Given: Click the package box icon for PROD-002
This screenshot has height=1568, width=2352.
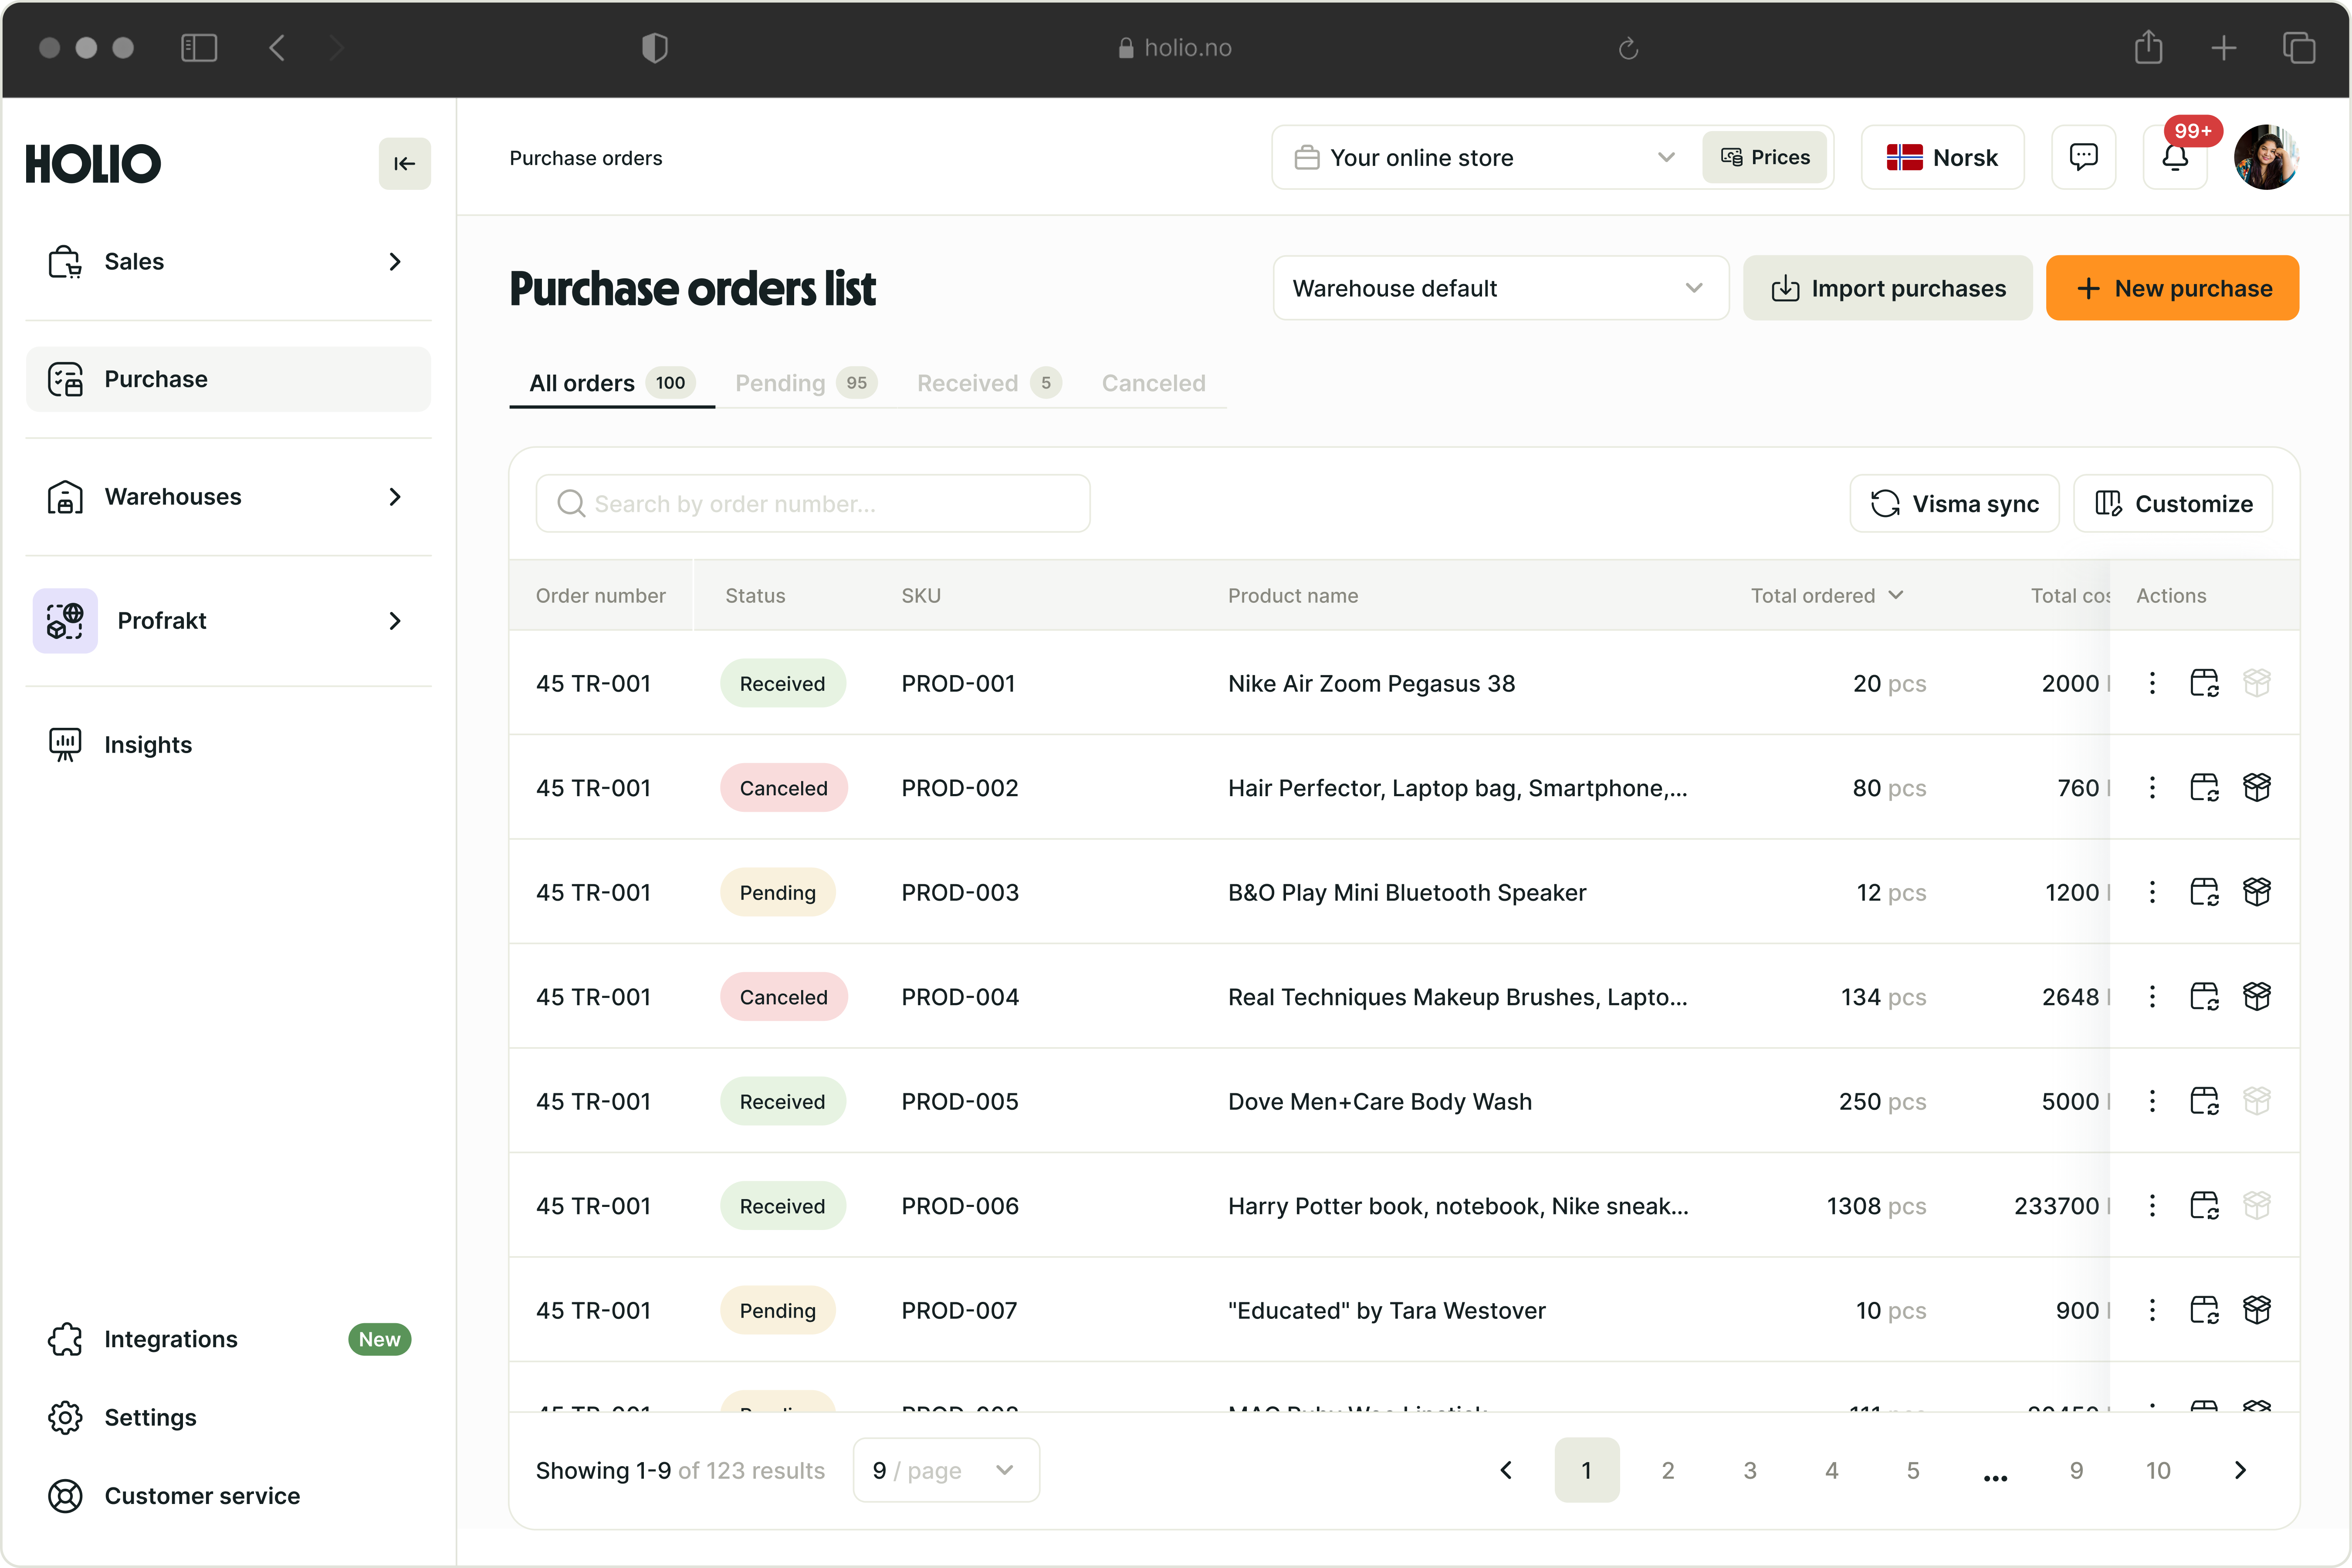Looking at the screenshot, I should [x=2256, y=787].
